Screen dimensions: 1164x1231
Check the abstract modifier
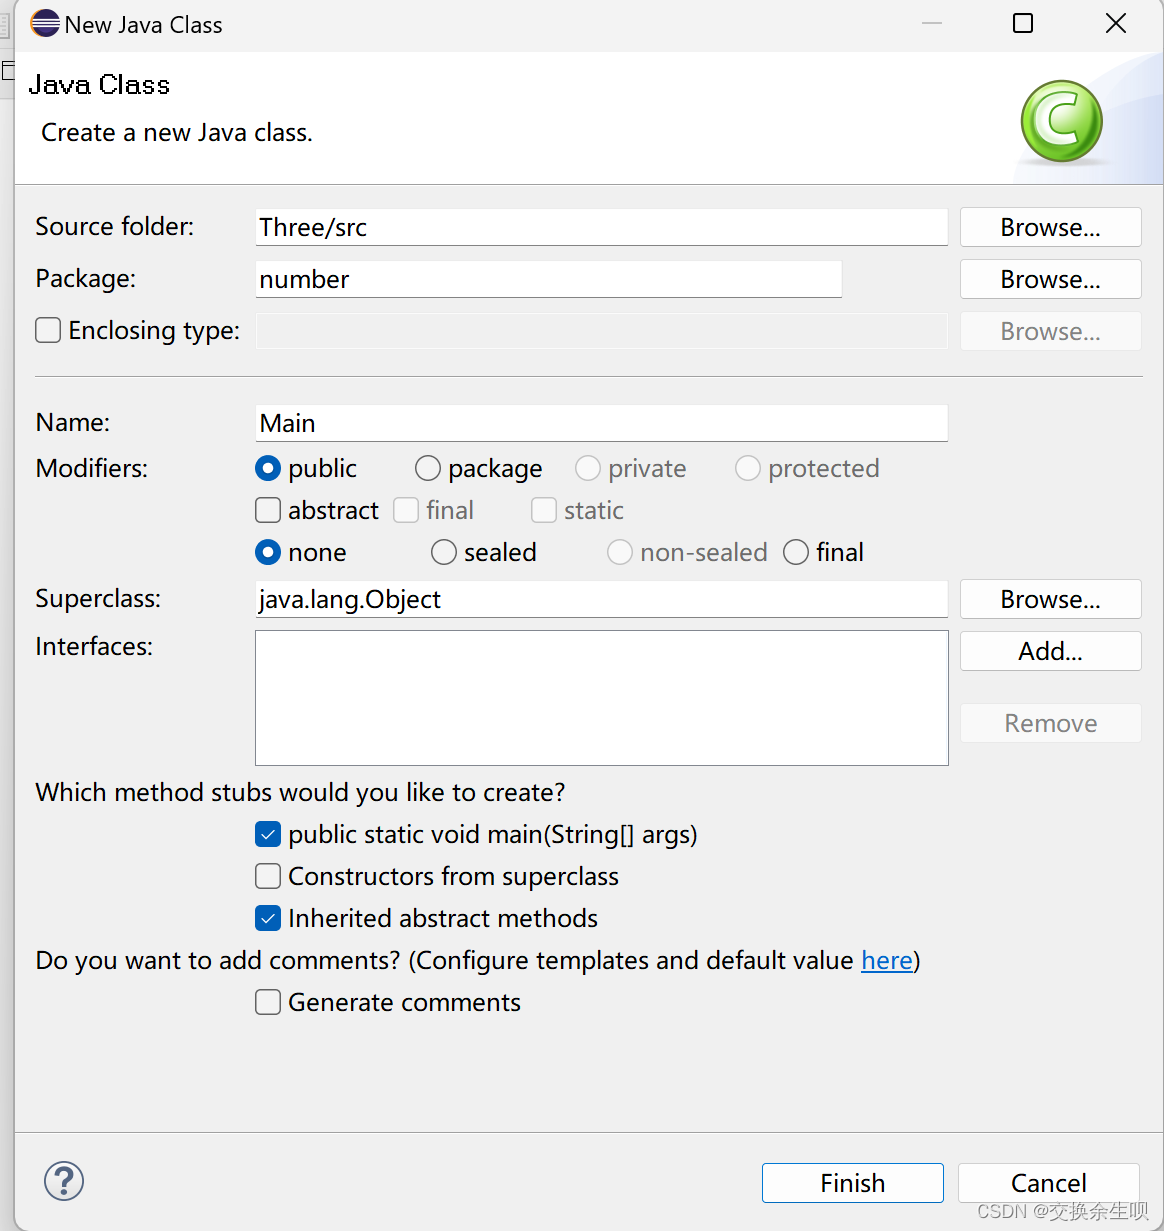268,510
